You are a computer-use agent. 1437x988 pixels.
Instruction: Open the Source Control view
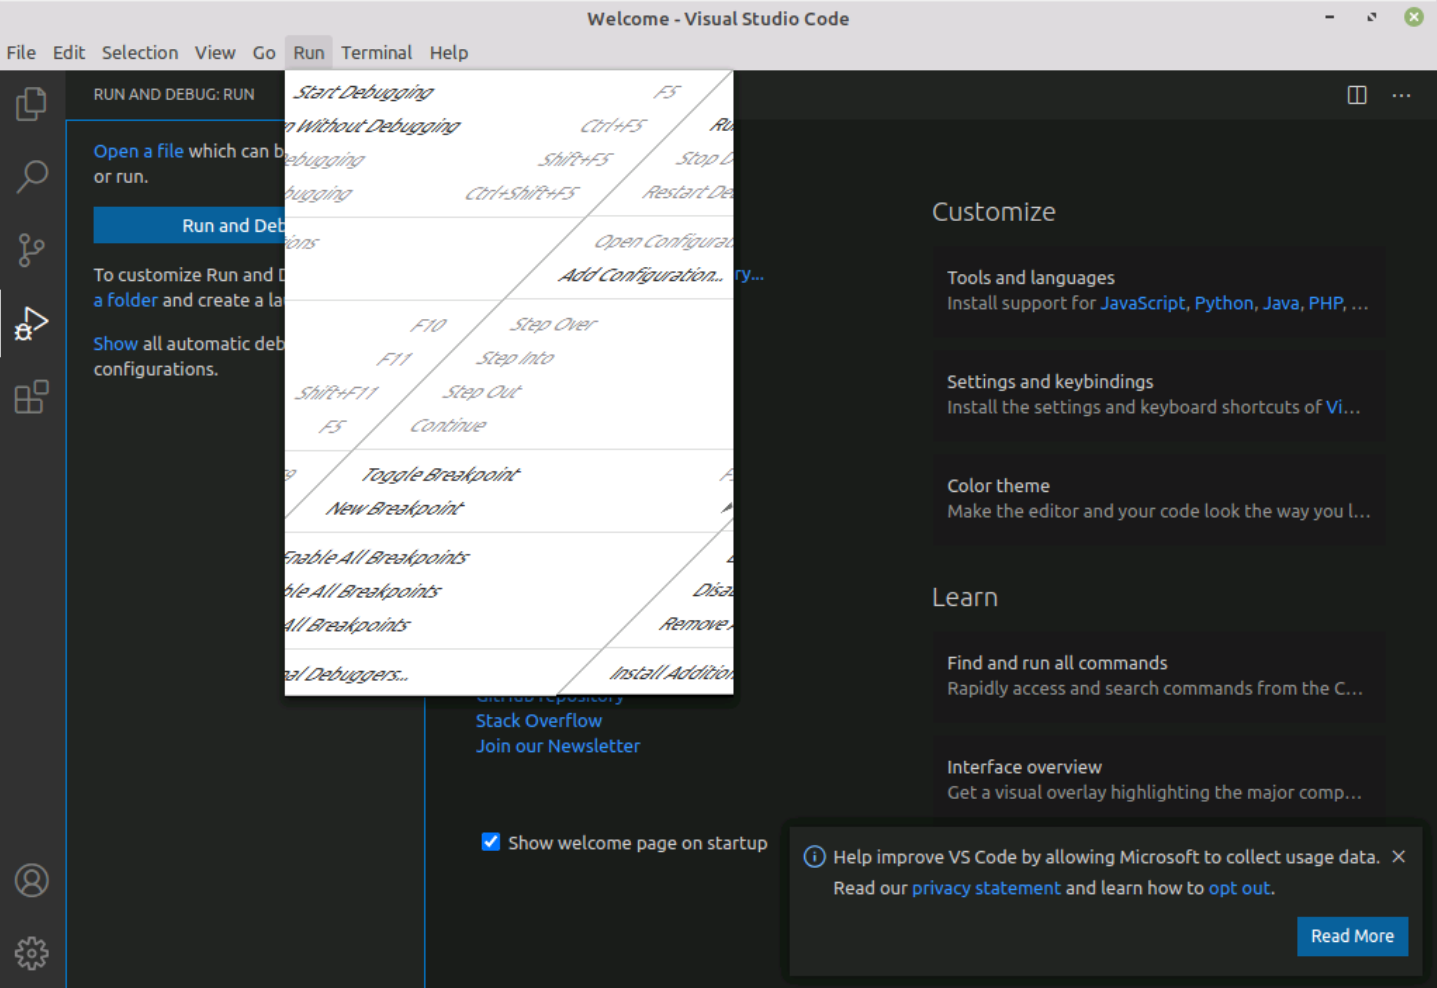pos(31,250)
